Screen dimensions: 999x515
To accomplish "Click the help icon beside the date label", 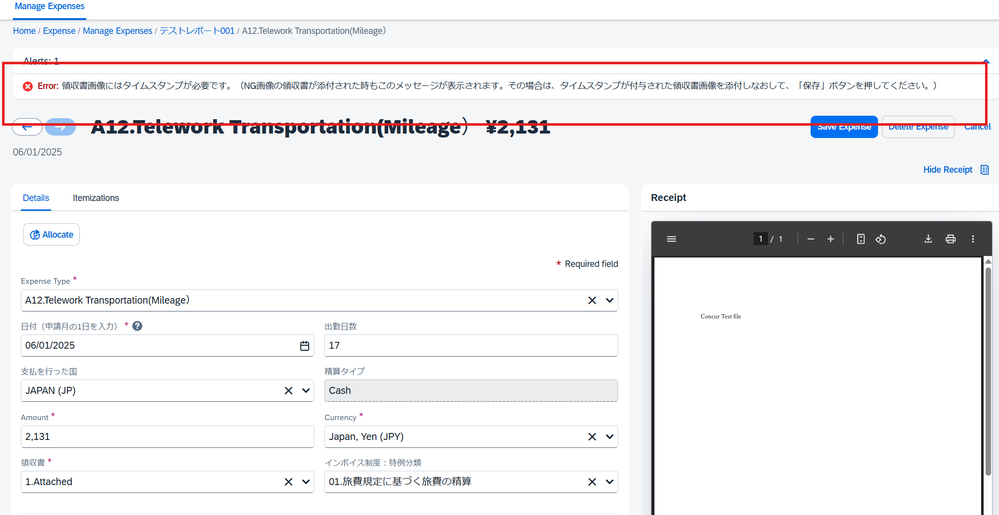I will [137, 326].
